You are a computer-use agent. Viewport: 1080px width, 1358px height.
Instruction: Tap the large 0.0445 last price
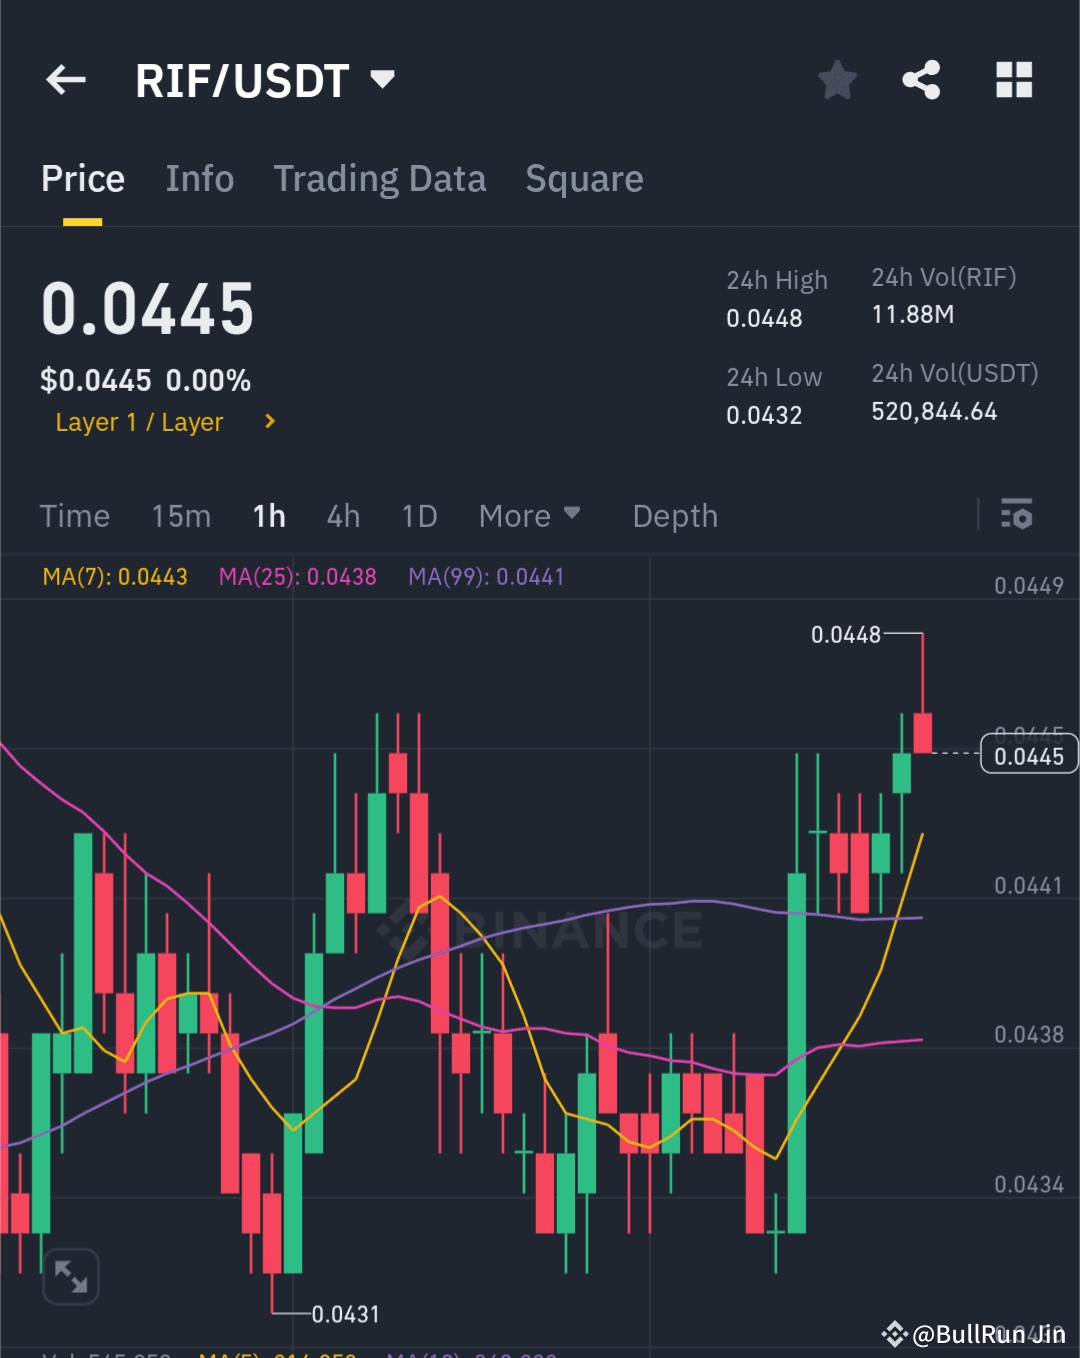coord(147,308)
